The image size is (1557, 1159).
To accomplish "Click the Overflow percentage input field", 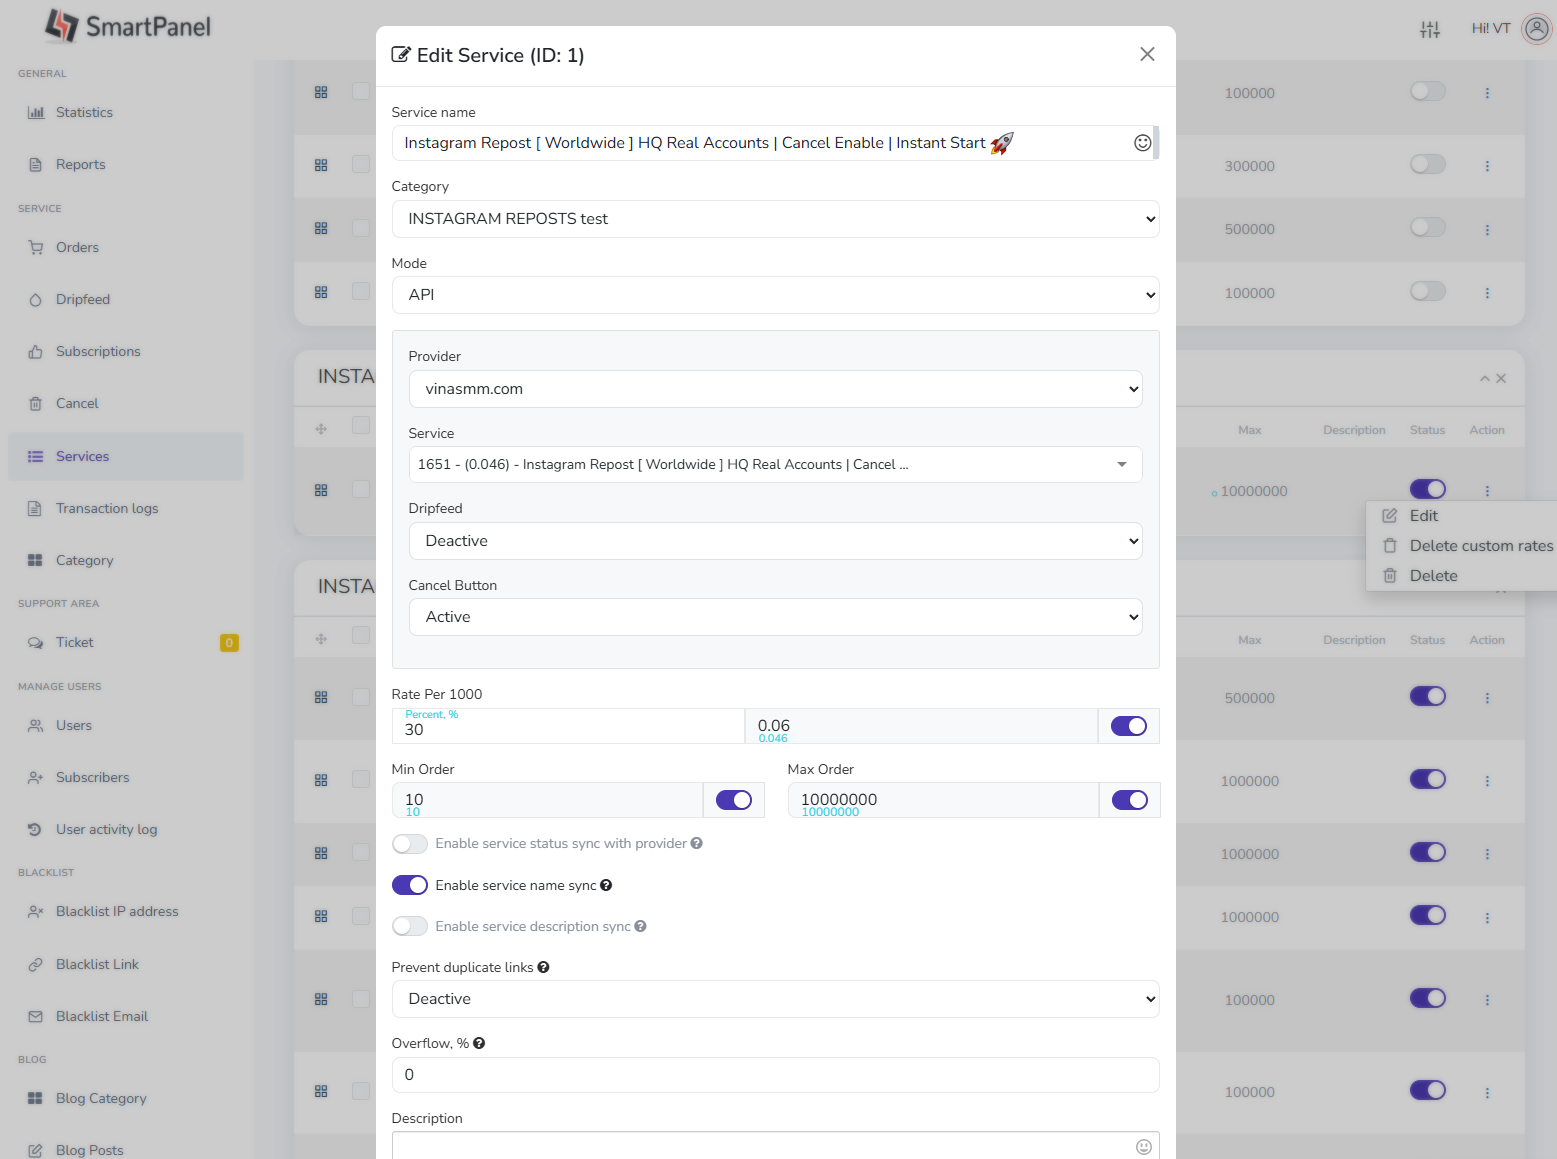I will click(775, 1075).
